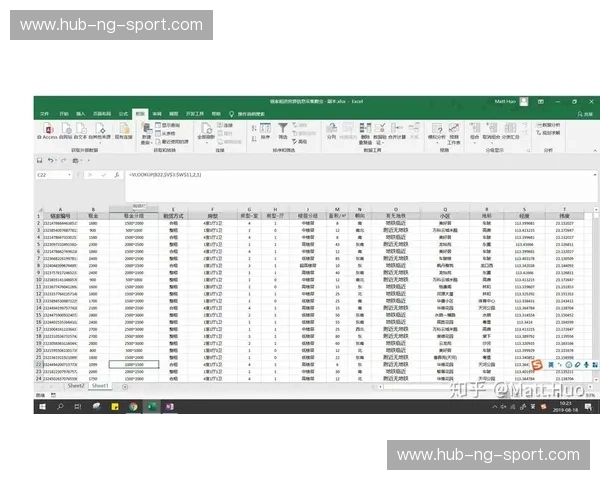Open the File (文件) menu tab
Viewport: 600px width, 480px height.
44,114
